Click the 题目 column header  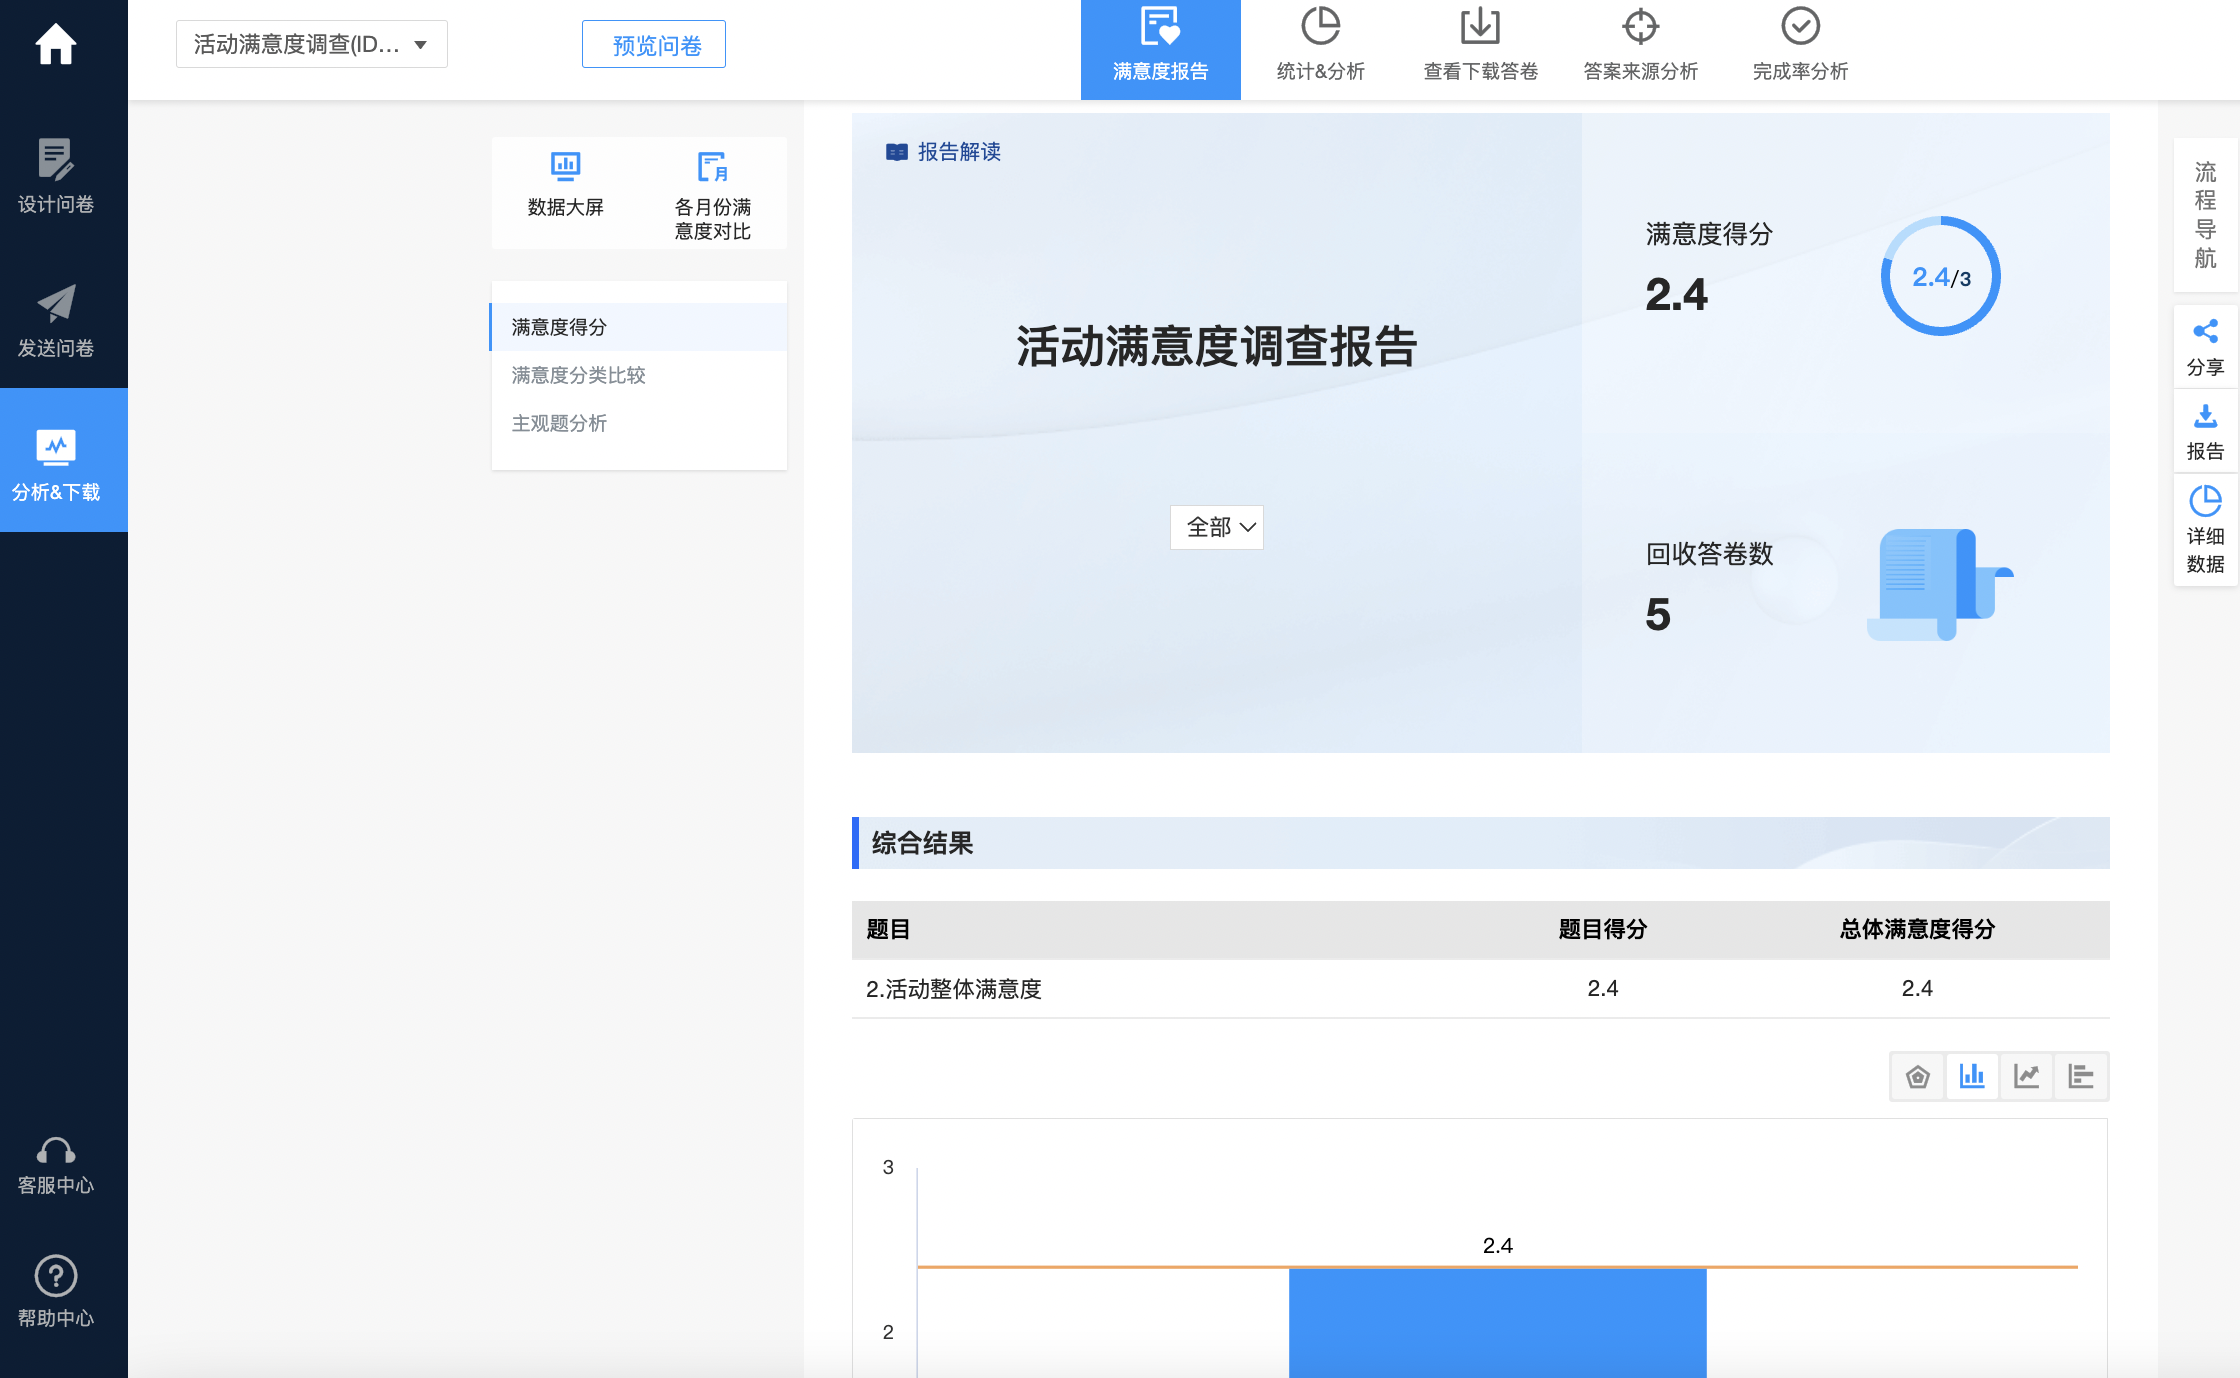coord(888,929)
